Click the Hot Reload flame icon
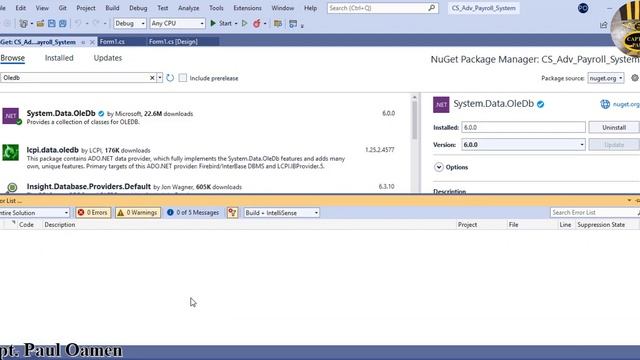640x360 pixels. (256, 24)
